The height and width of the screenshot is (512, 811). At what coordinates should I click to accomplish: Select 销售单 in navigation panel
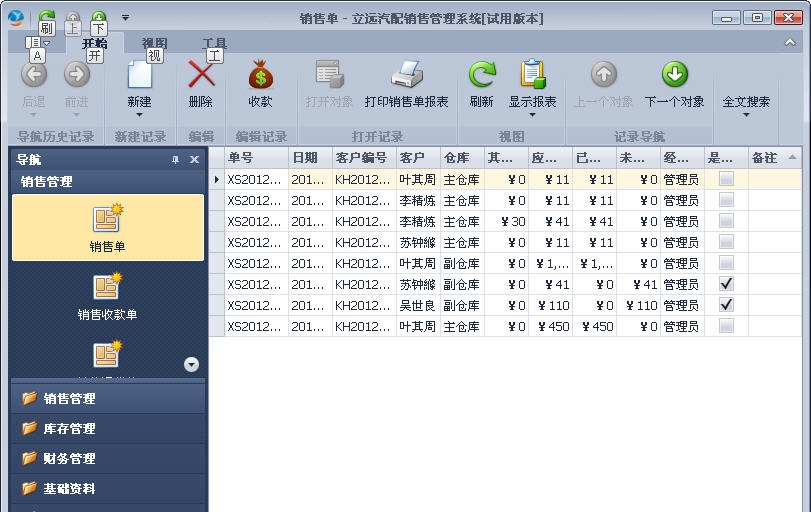click(108, 228)
